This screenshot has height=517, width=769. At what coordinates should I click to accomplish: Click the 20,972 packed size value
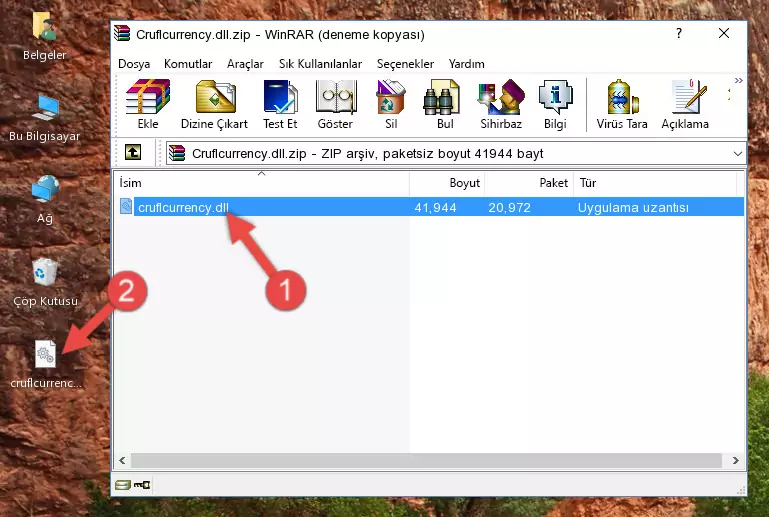click(509, 207)
